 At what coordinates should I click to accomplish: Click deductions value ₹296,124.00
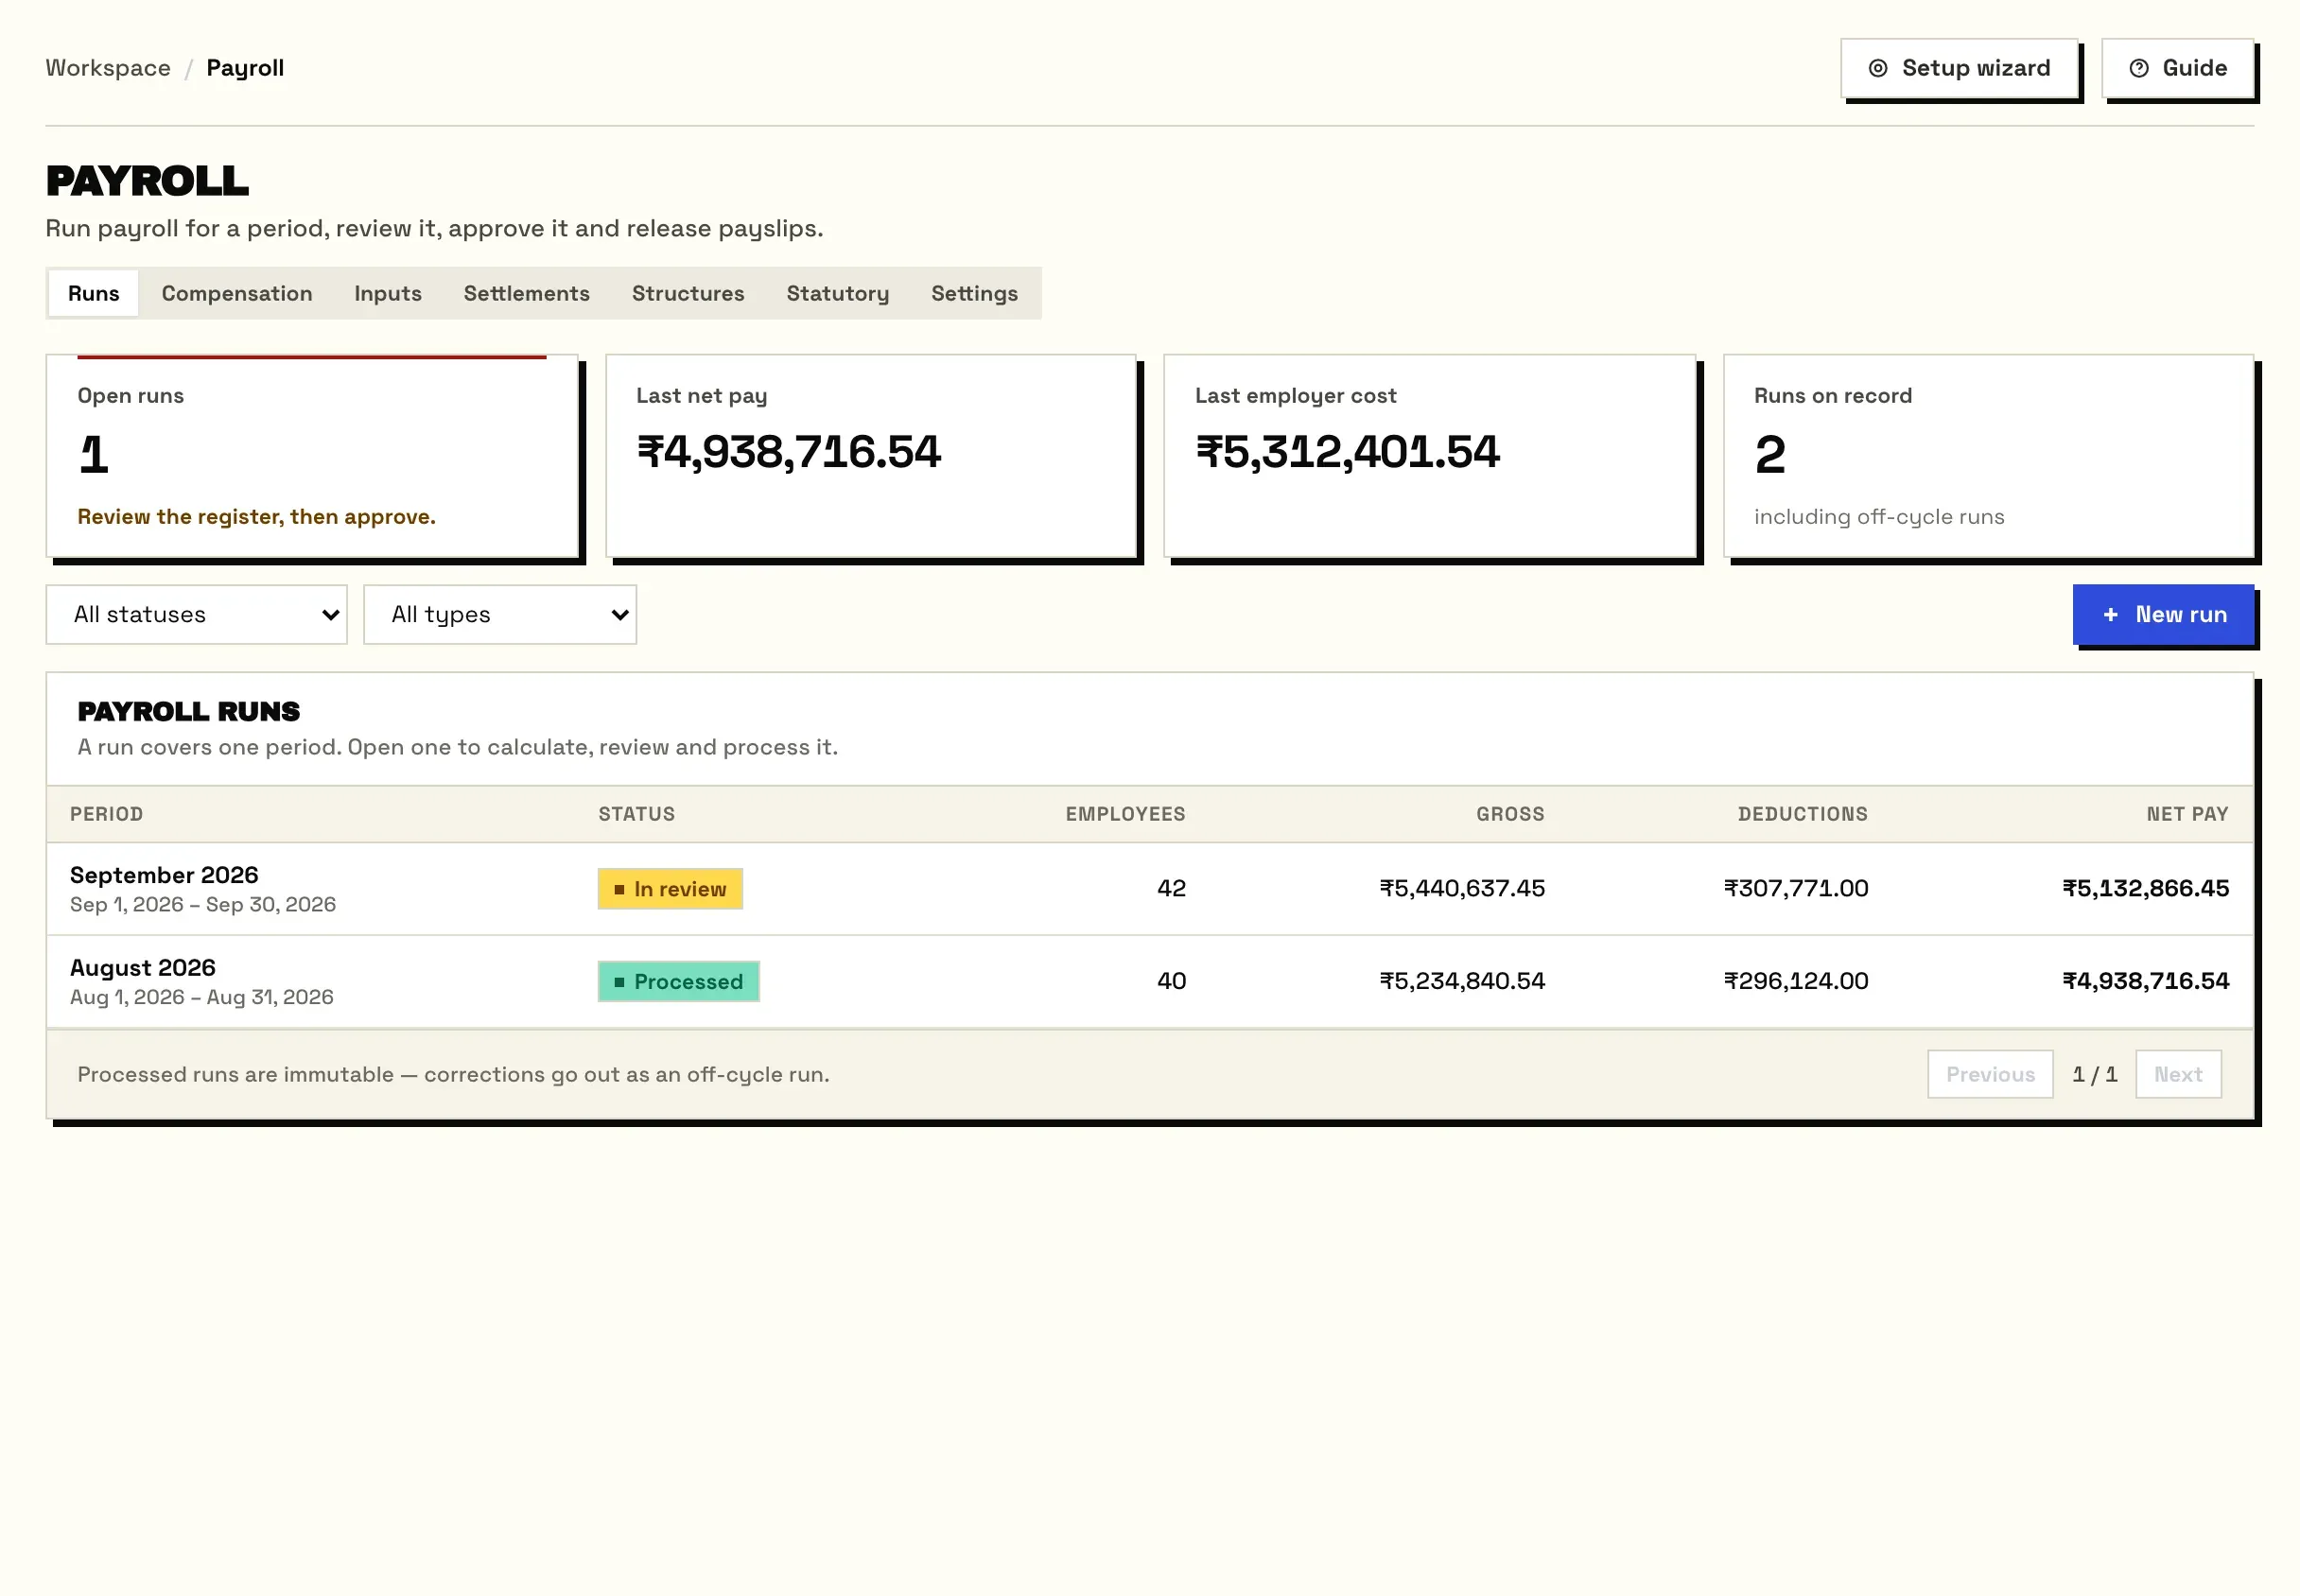[x=1796, y=982]
